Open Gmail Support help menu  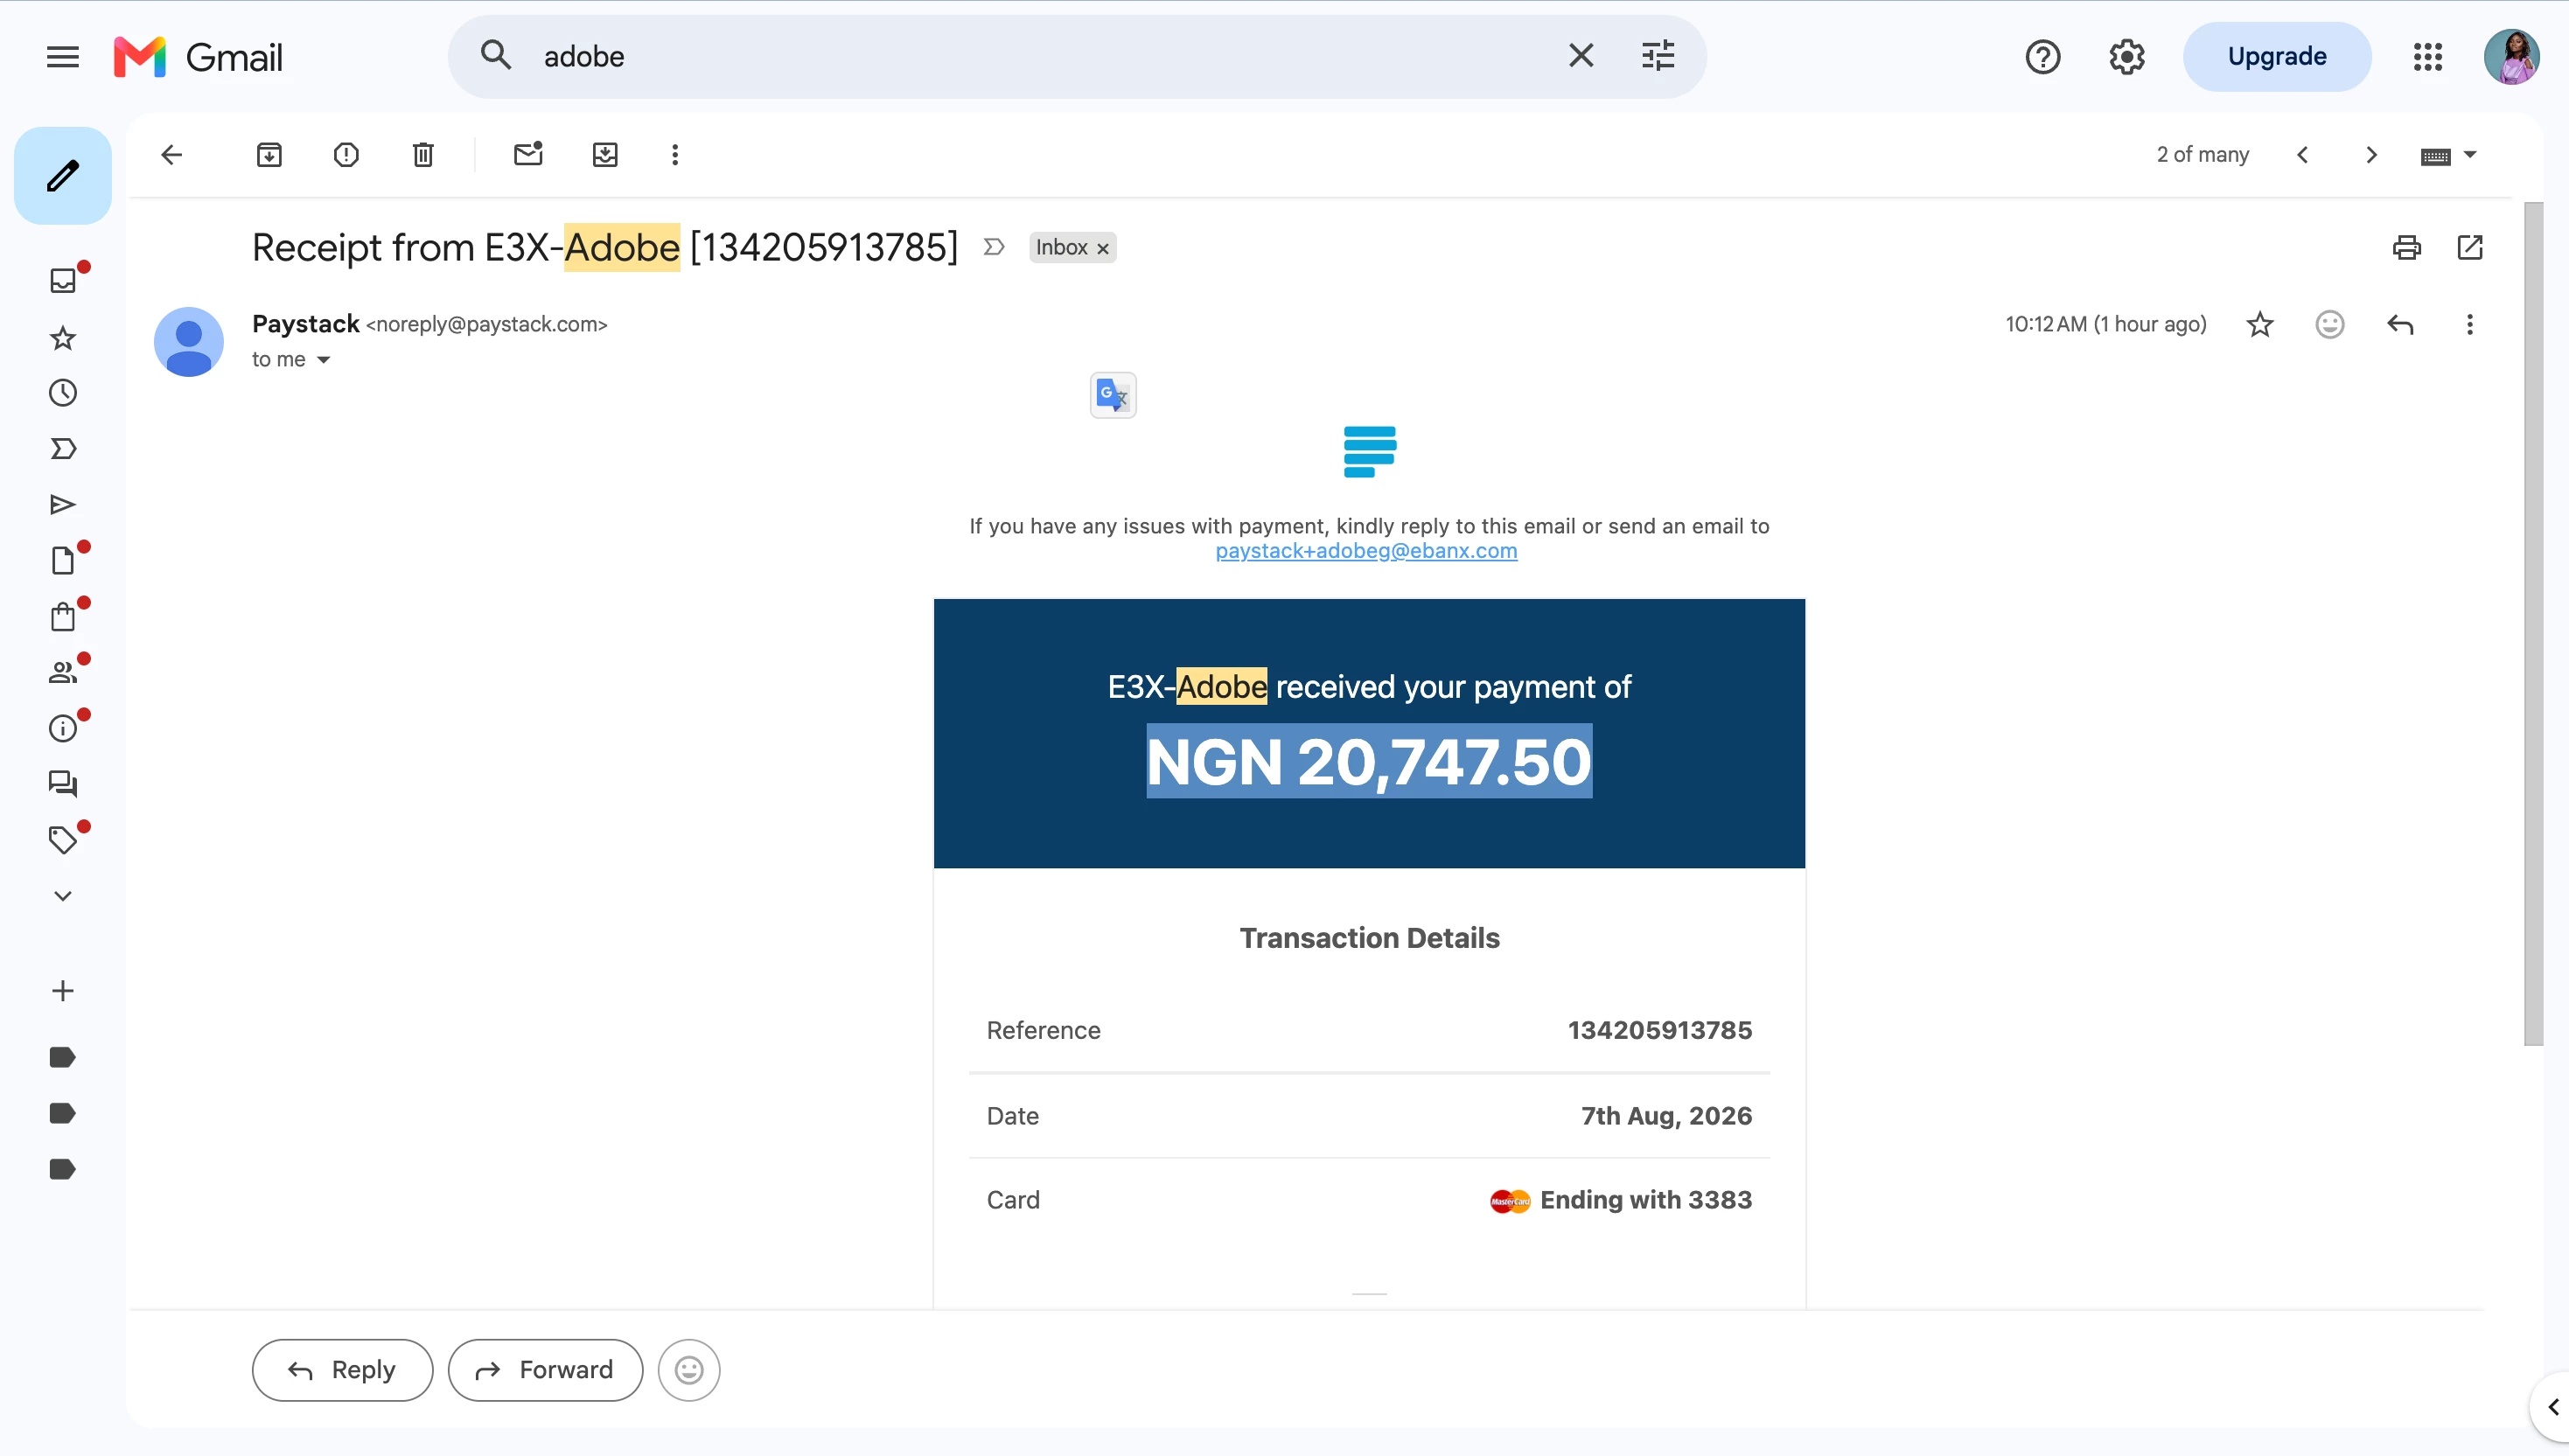[2043, 57]
